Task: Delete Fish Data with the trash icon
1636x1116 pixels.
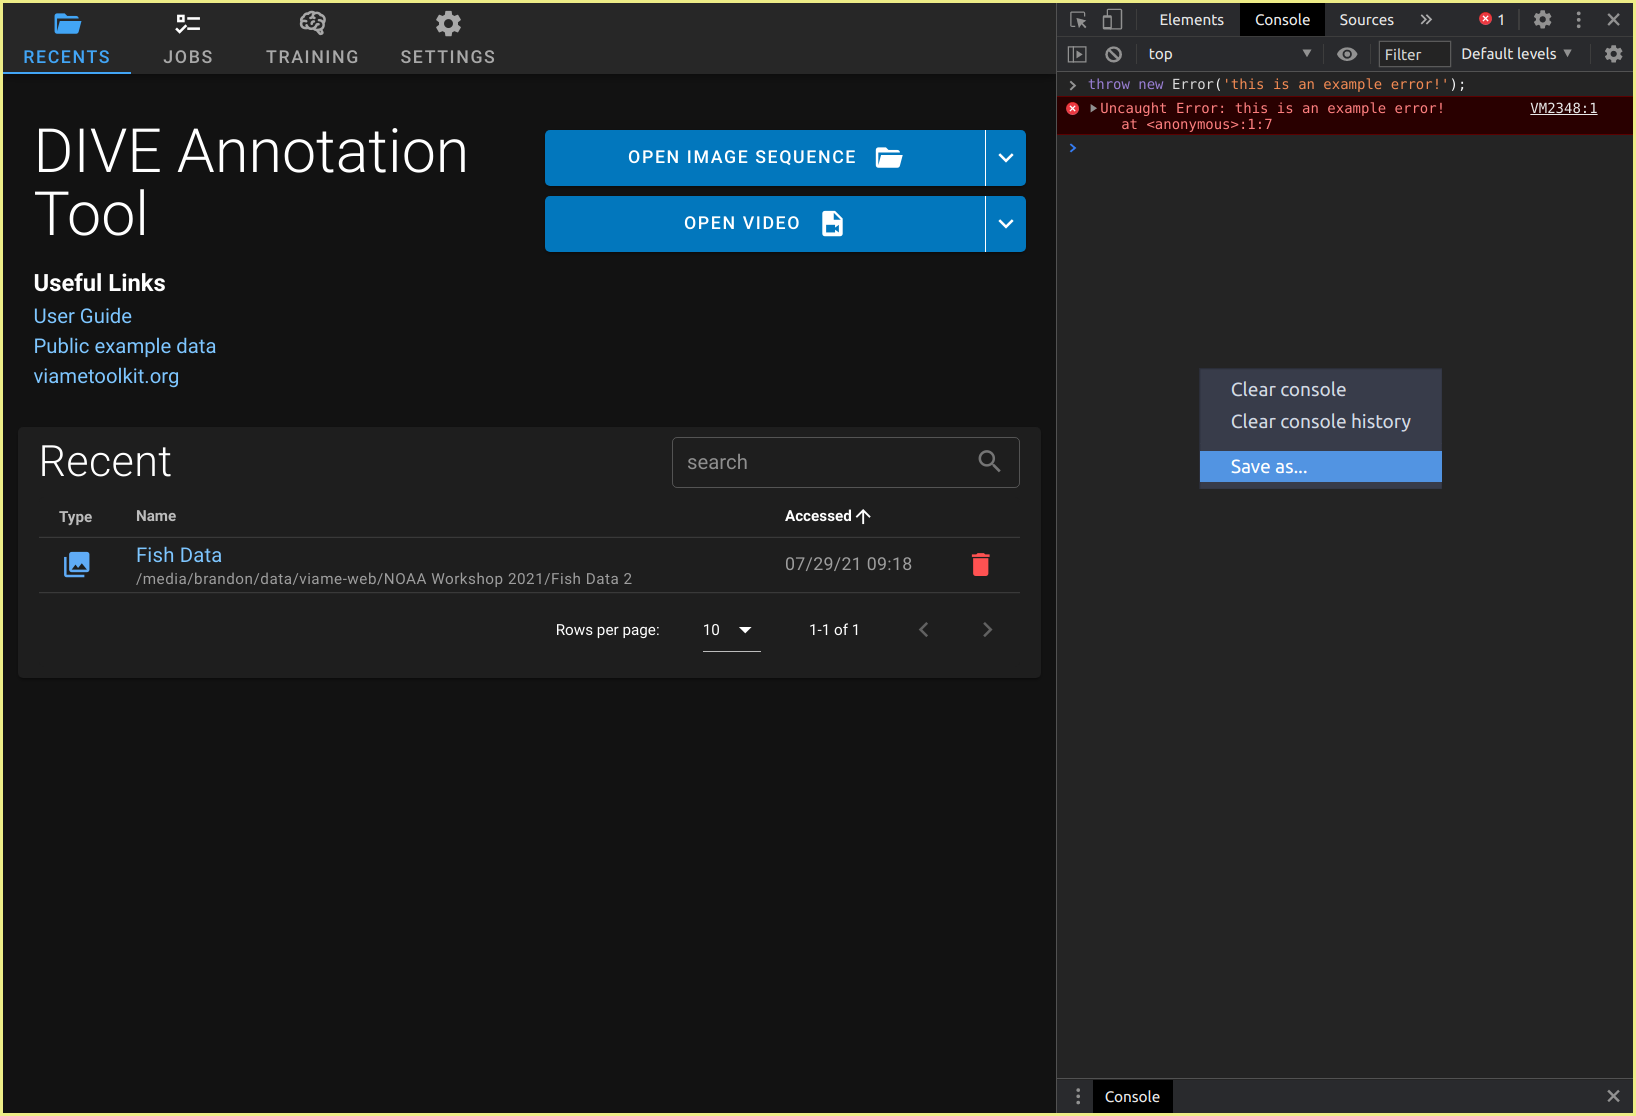Action: point(981,565)
